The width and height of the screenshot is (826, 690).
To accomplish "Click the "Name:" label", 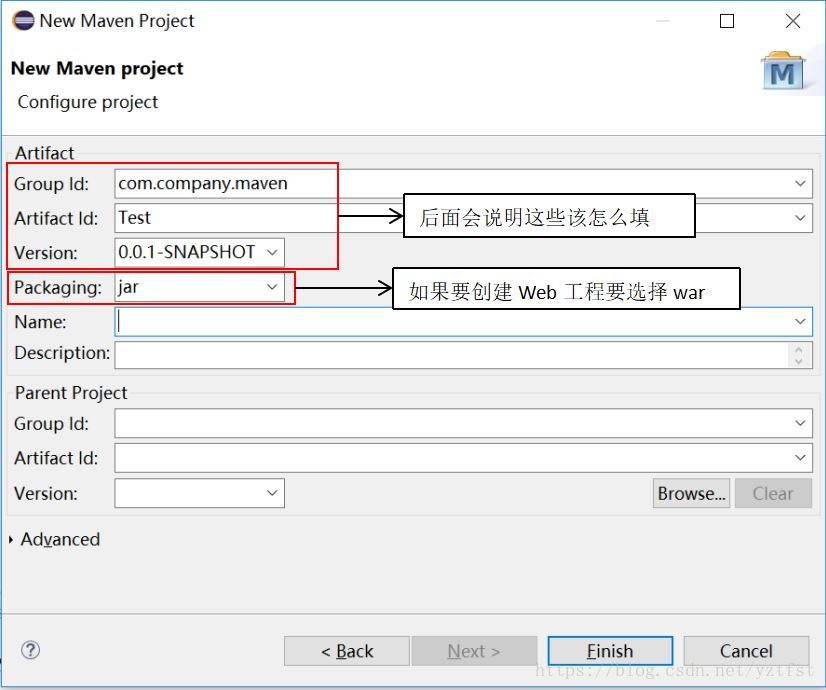I will pyautogui.click(x=41, y=322).
